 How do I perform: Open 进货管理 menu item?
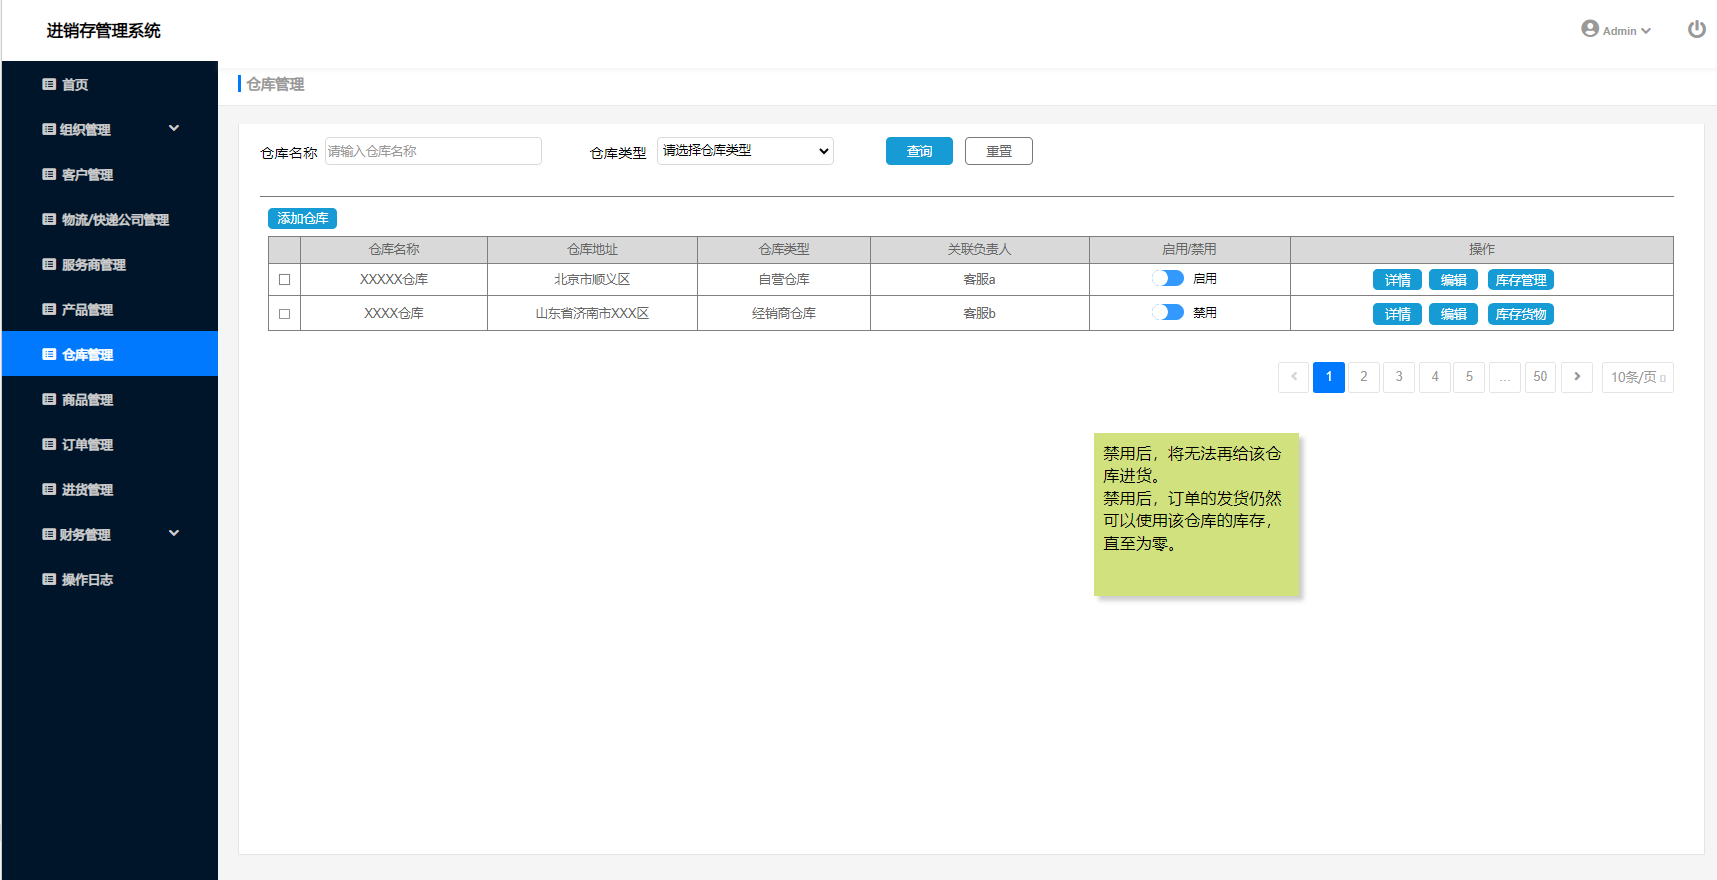[110, 489]
